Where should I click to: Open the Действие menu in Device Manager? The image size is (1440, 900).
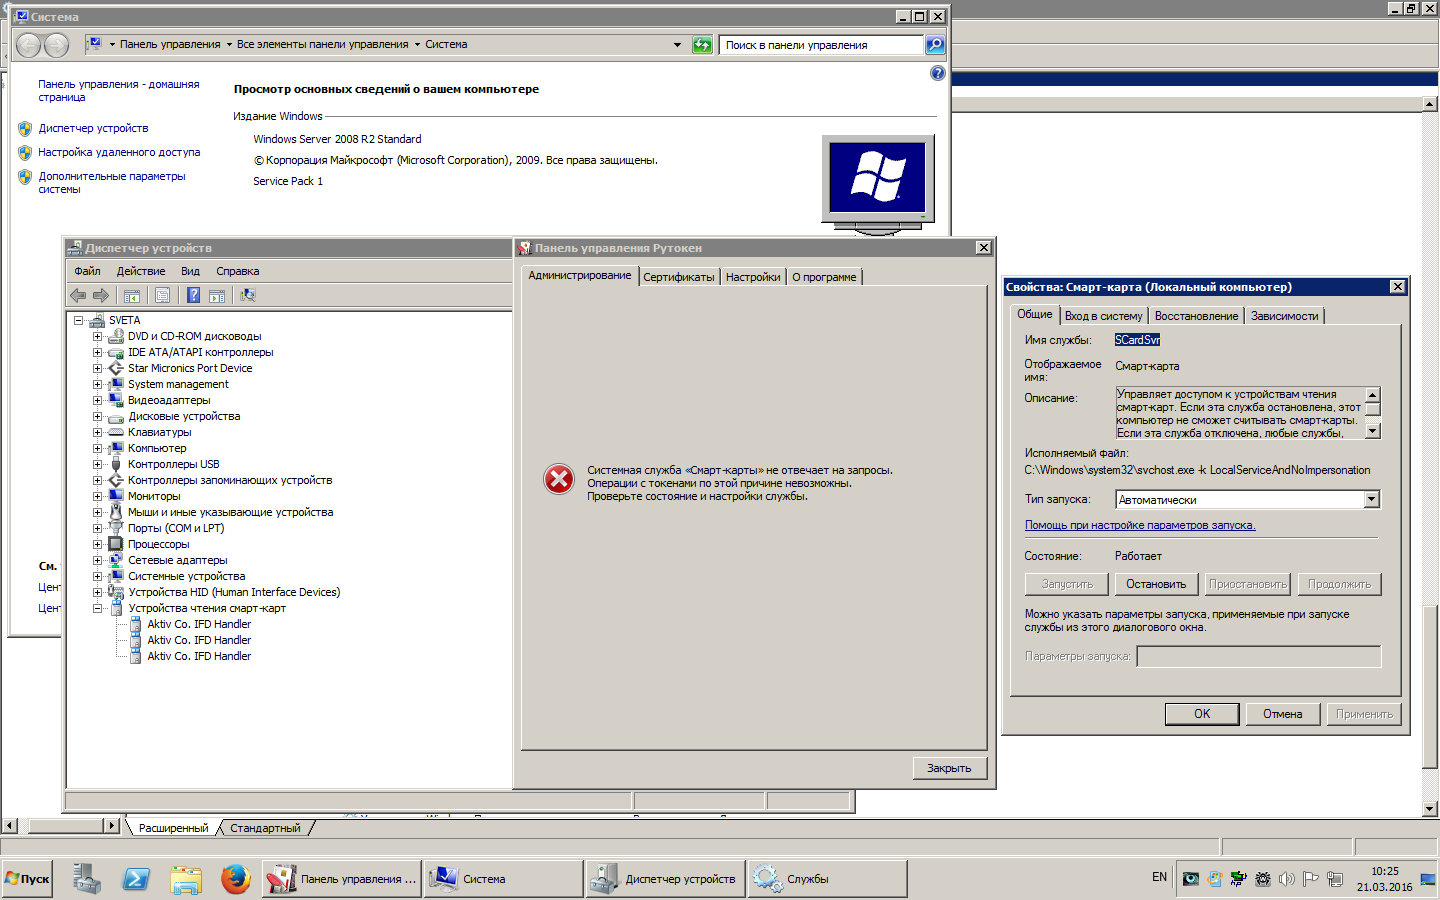(141, 271)
